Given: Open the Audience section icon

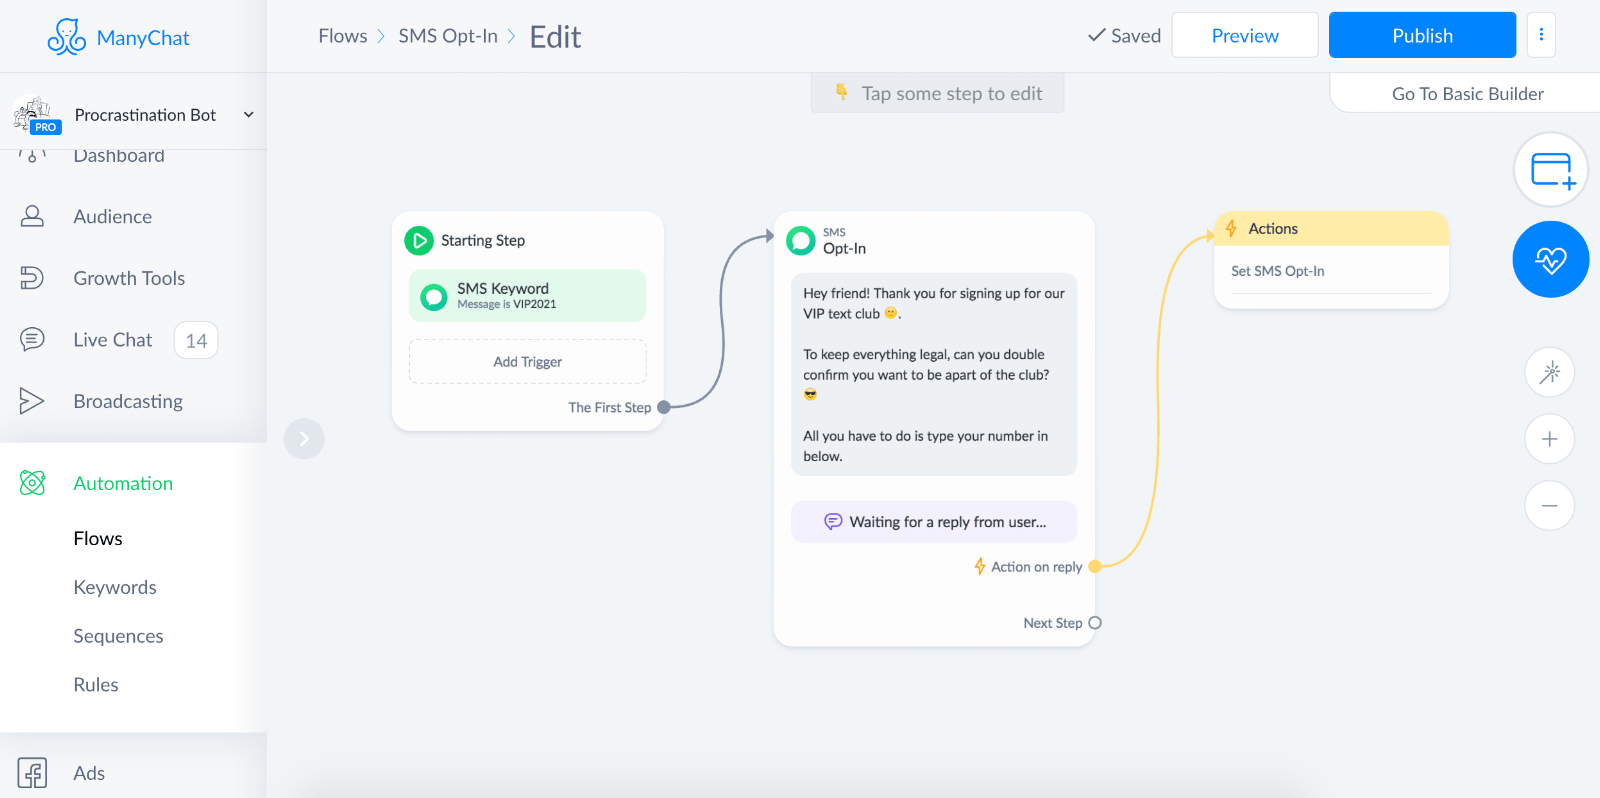Looking at the screenshot, I should coord(32,216).
